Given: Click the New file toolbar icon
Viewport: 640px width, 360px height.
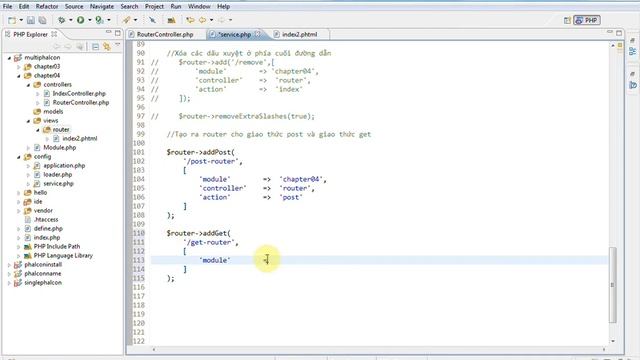Looking at the screenshot, I should (12, 20).
